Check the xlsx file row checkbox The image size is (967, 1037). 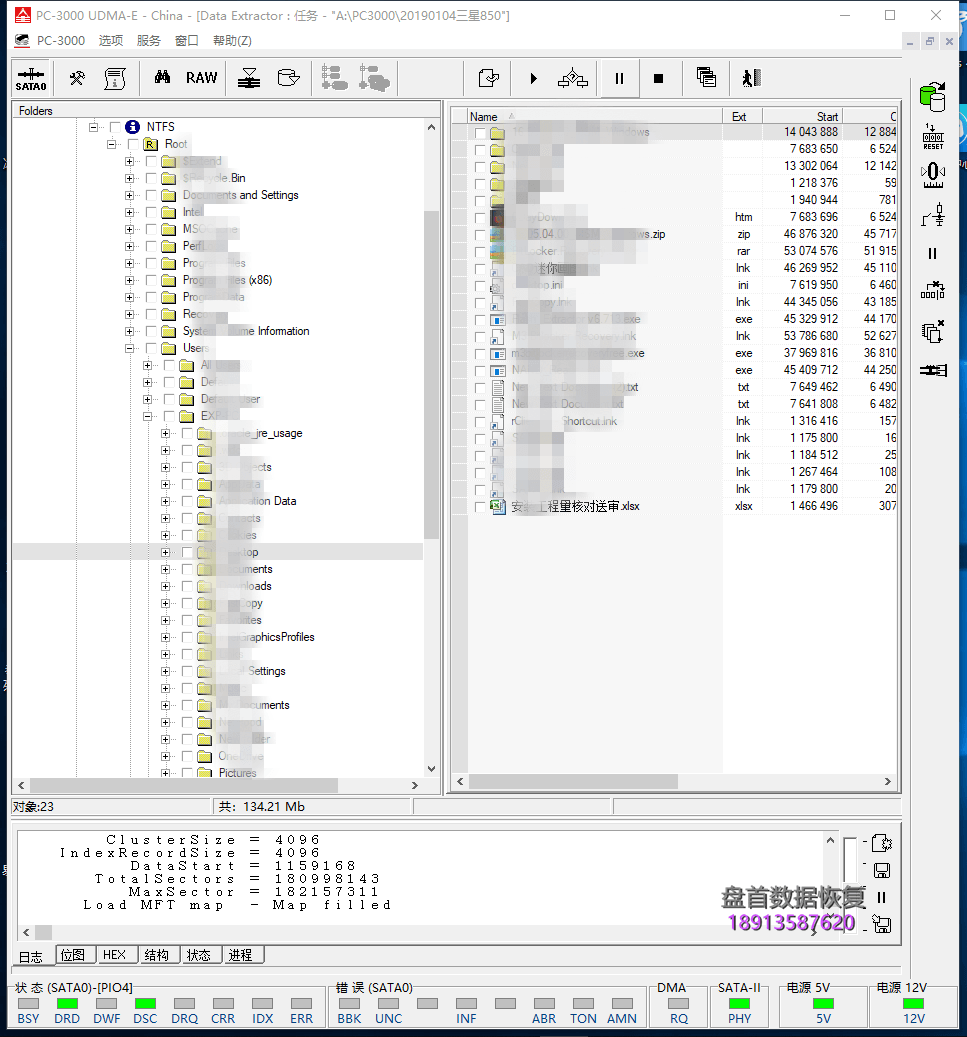tap(480, 507)
